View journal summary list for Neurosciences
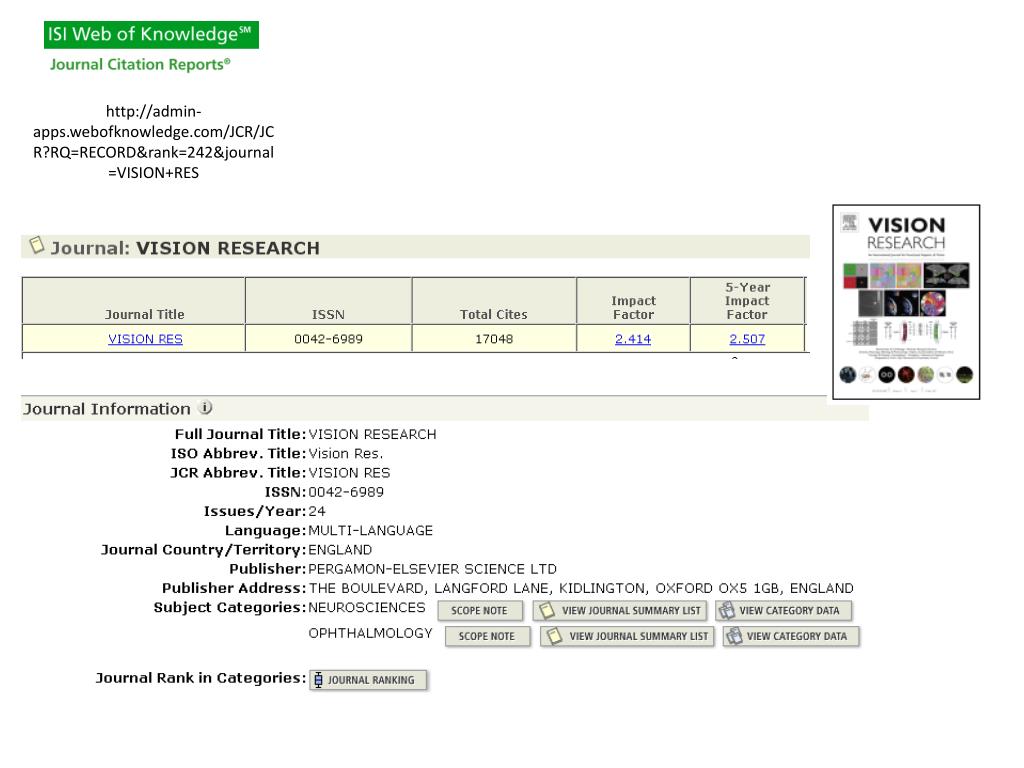Image resolution: width=1024 pixels, height=768 pixels. pos(620,611)
